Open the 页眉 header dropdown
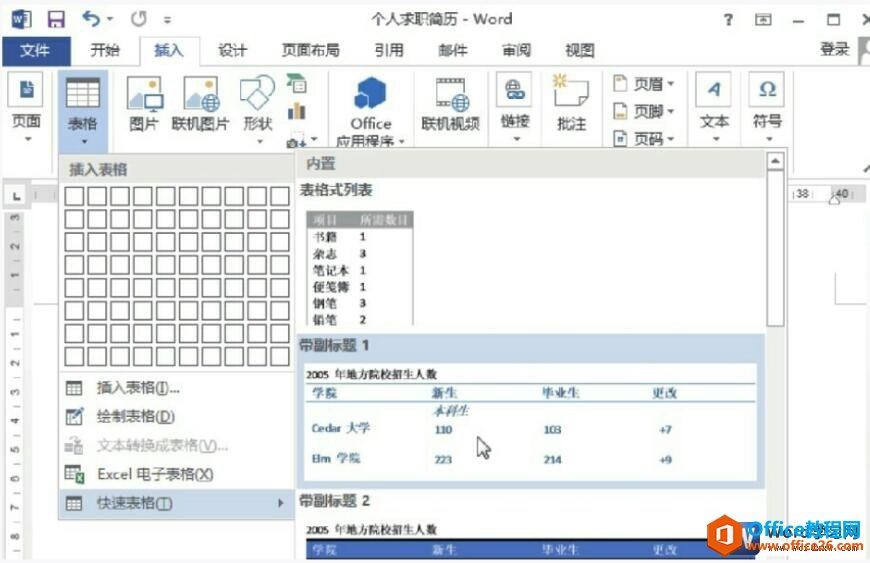The width and height of the screenshot is (870, 563). pos(644,84)
